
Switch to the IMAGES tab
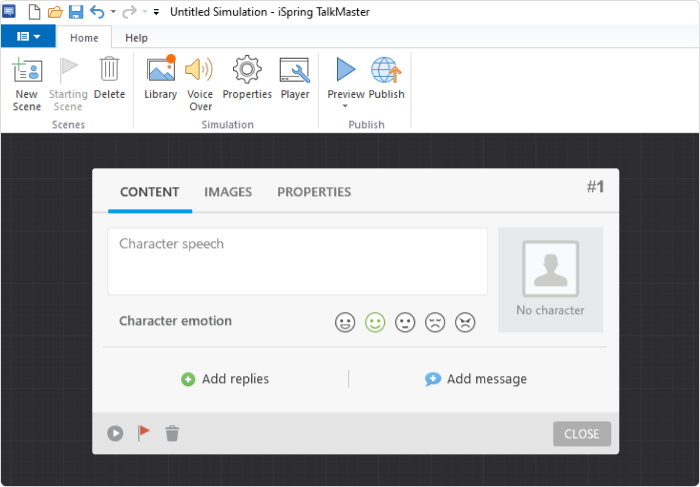point(228,192)
